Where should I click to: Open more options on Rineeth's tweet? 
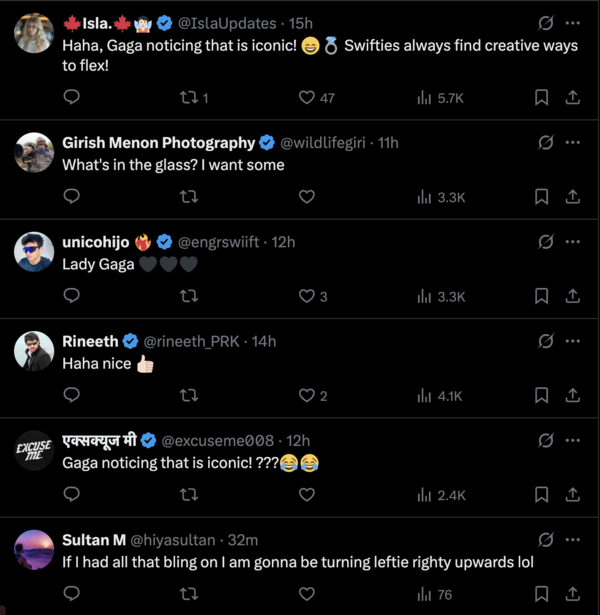[x=573, y=341]
